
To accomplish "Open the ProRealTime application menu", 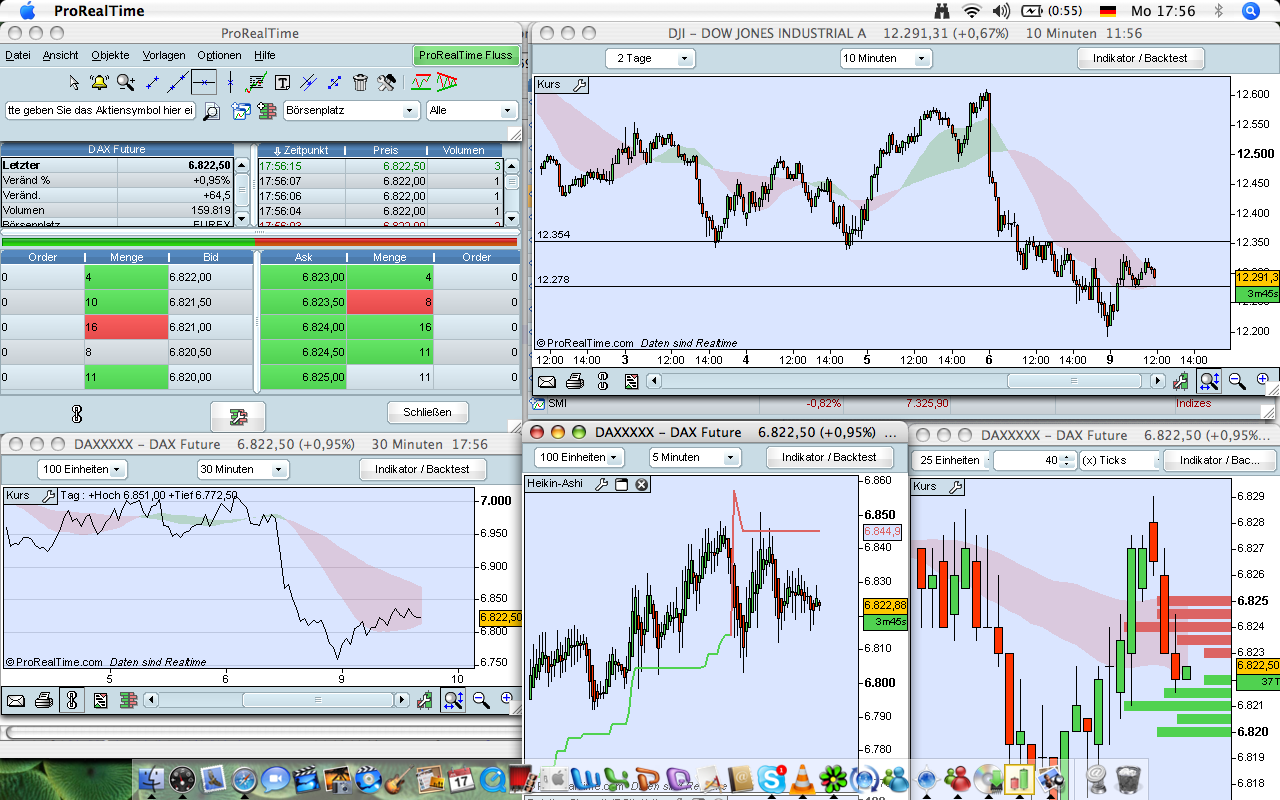I will click(x=99, y=11).
